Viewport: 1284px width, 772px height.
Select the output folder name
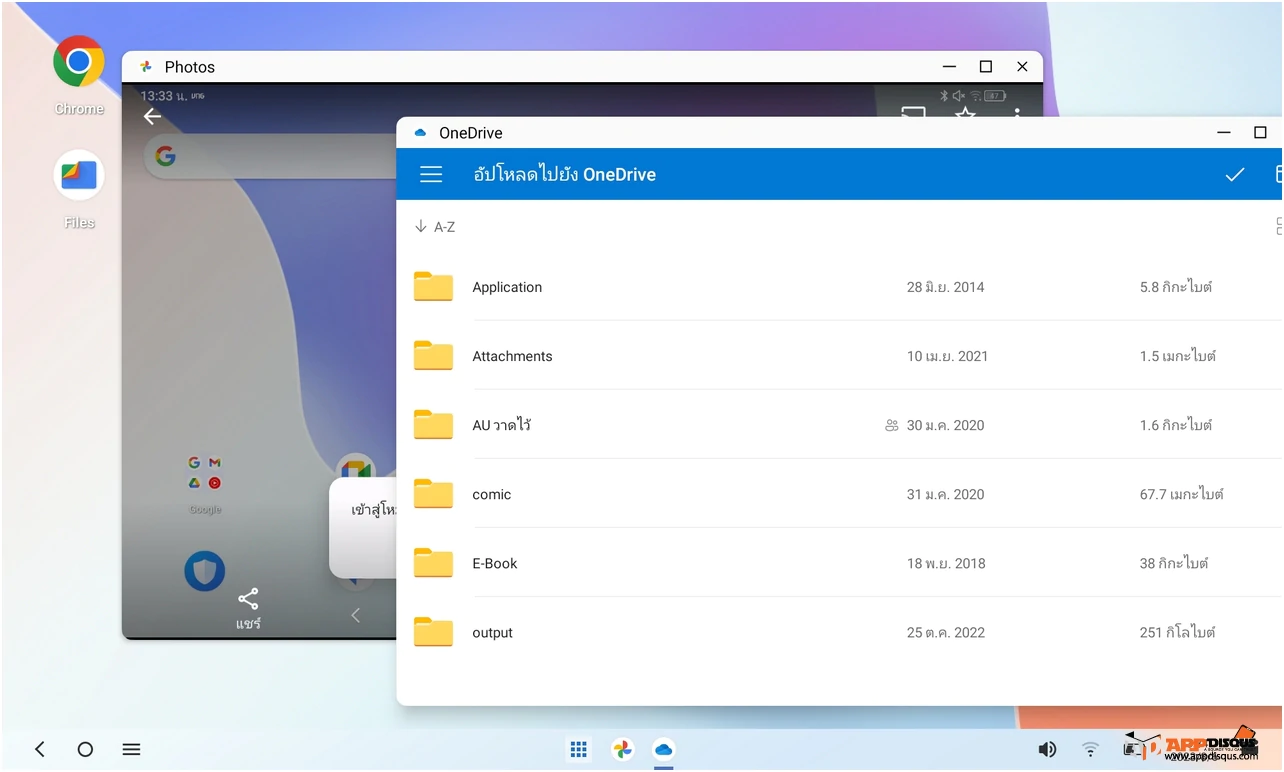tap(492, 632)
